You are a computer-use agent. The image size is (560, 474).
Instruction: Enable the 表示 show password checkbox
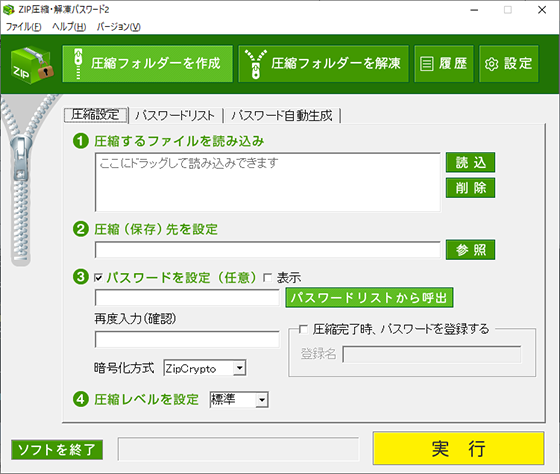pos(267,278)
